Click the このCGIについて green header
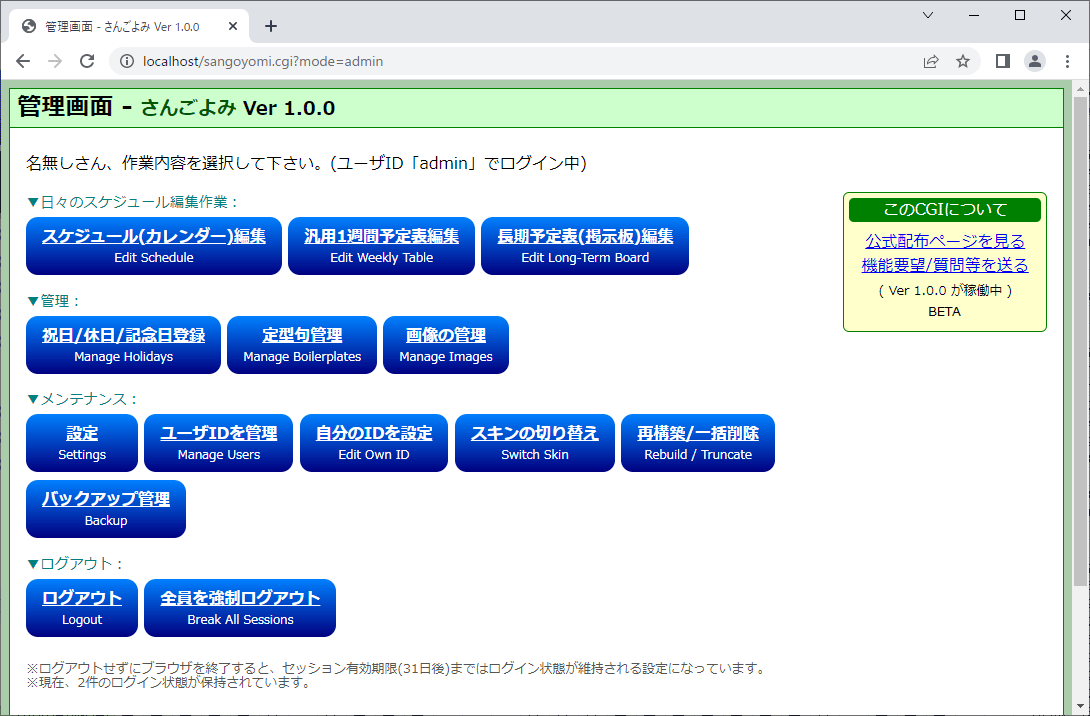Image resolution: width=1090 pixels, height=716 pixels. 945,209
